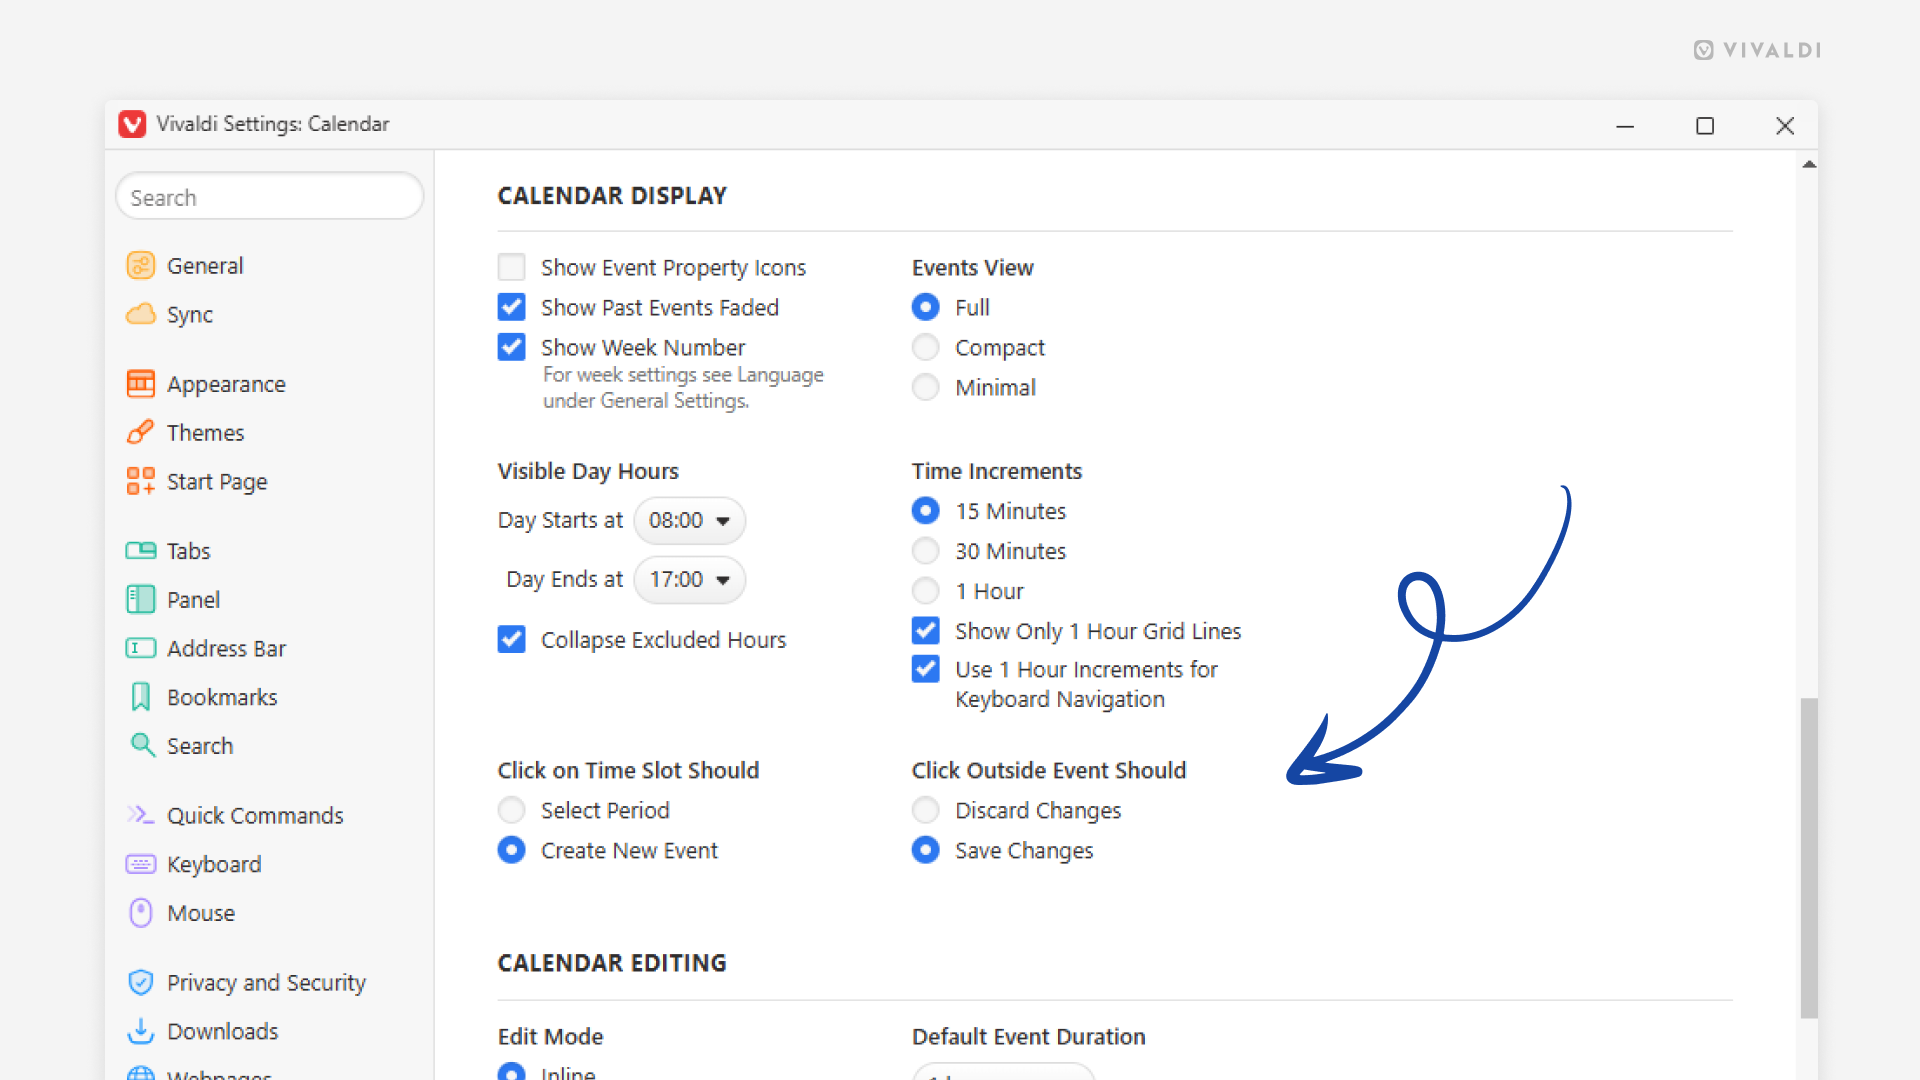Click the settings Search field
Viewport: 1920px width, 1080px height.
pos(270,197)
